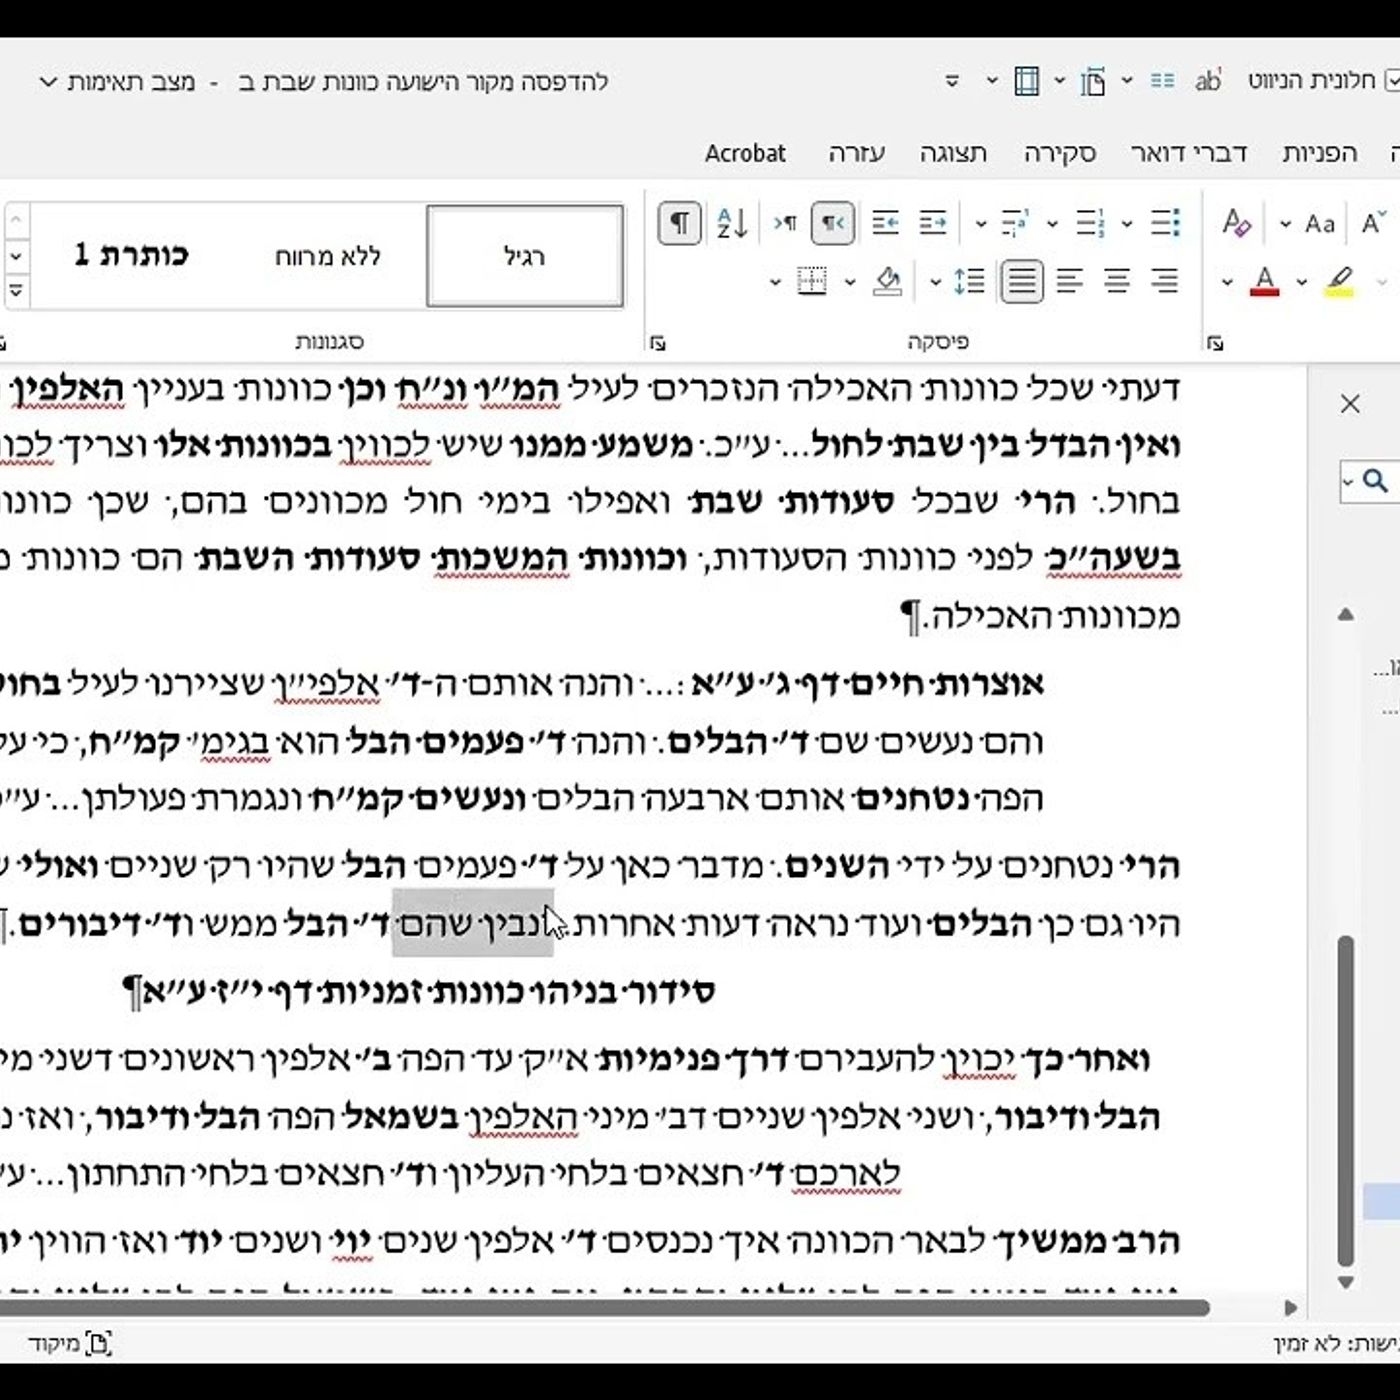Image resolution: width=1400 pixels, height=1400 pixels.
Task: Click the margins icon in quick access toolbar
Action: coord(1026,80)
